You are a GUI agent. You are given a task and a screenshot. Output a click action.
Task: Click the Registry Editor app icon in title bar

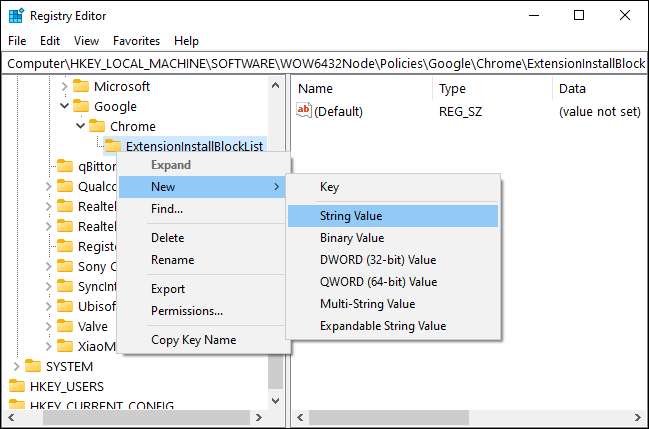tap(16, 16)
